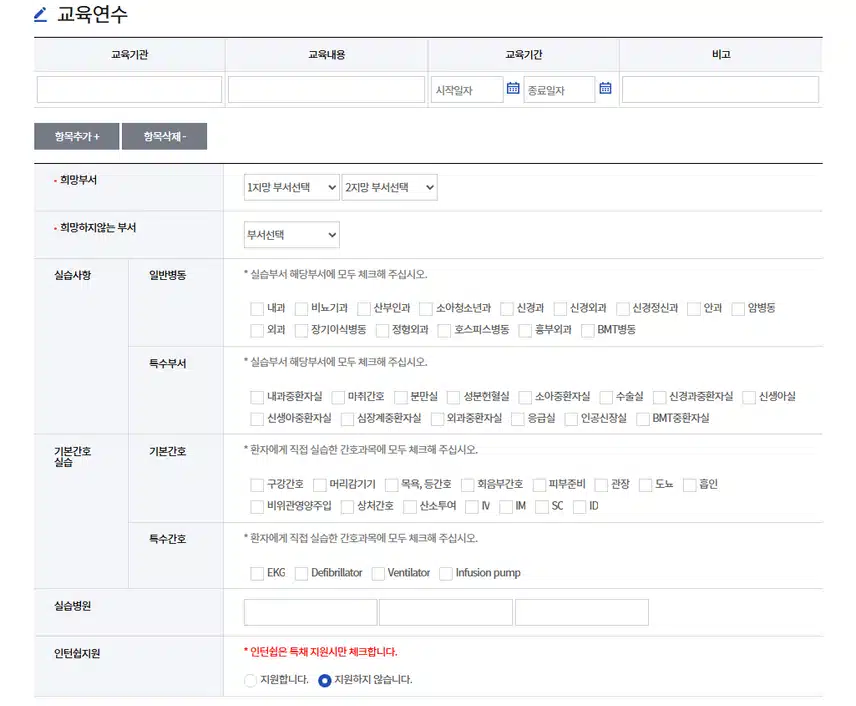Focus the 시작일자 date field

(x=467, y=90)
